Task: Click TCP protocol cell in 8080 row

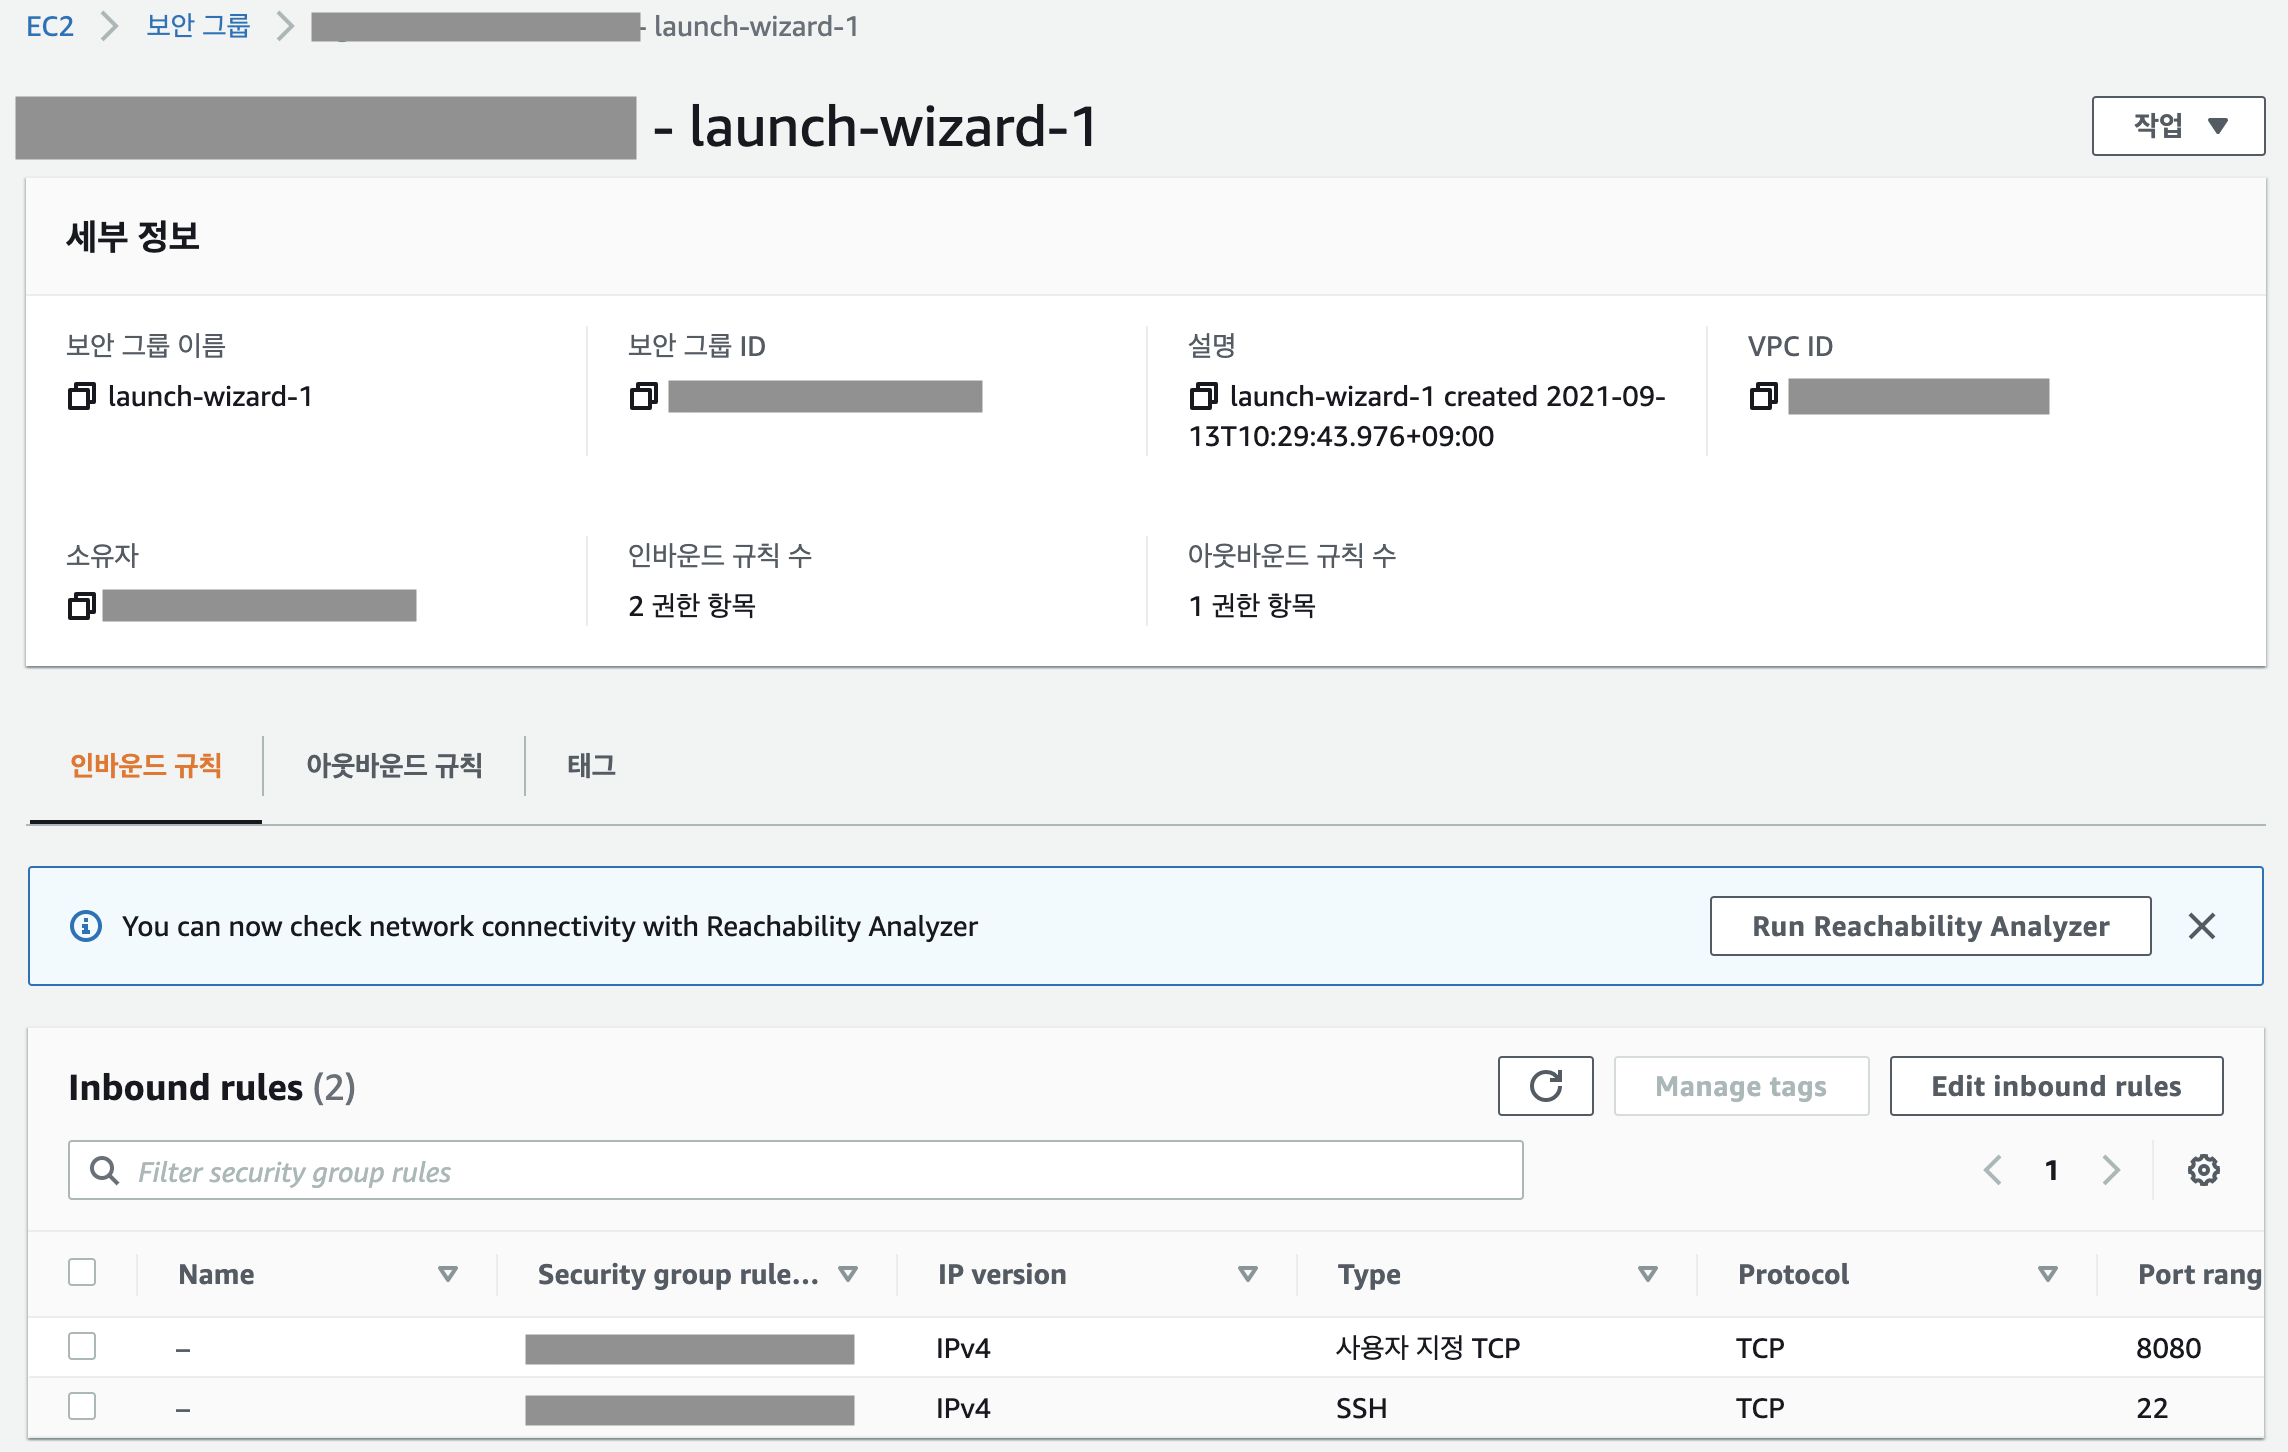Action: pos(1760,1348)
